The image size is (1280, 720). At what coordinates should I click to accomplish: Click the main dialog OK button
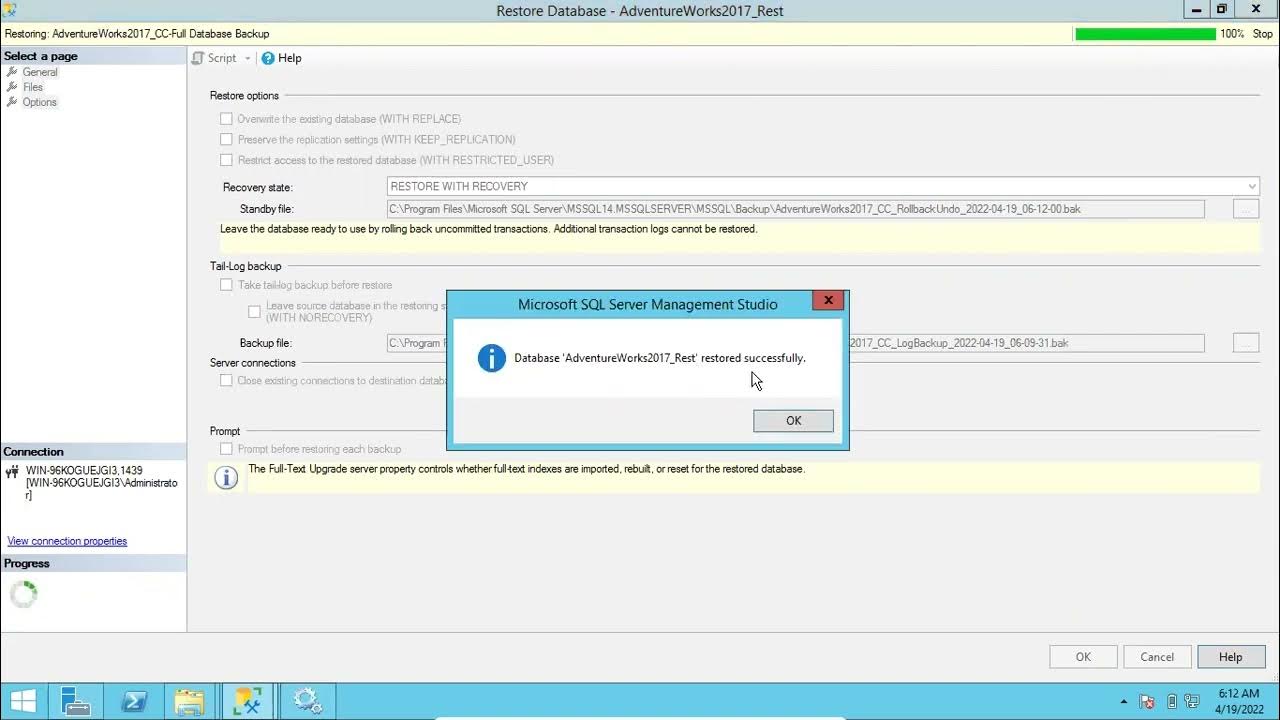[1083, 657]
